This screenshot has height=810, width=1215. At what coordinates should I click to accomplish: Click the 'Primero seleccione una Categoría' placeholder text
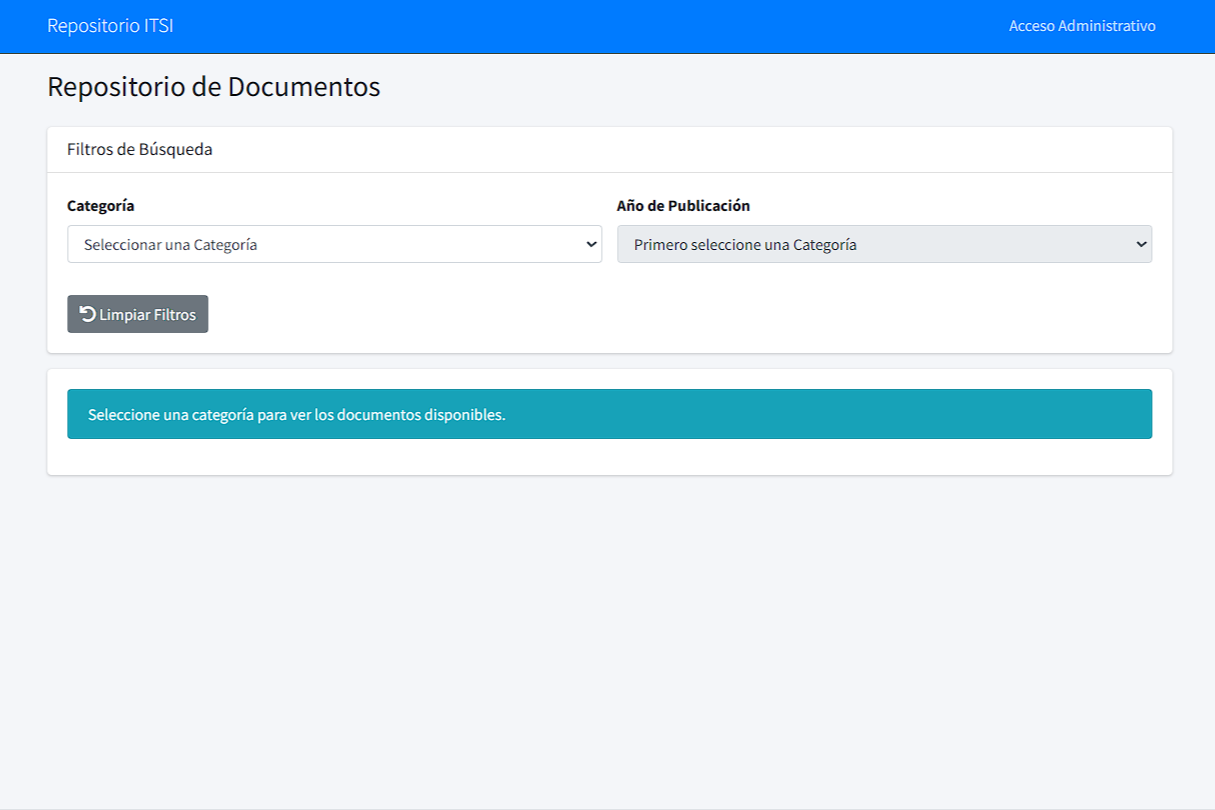tap(745, 245)
